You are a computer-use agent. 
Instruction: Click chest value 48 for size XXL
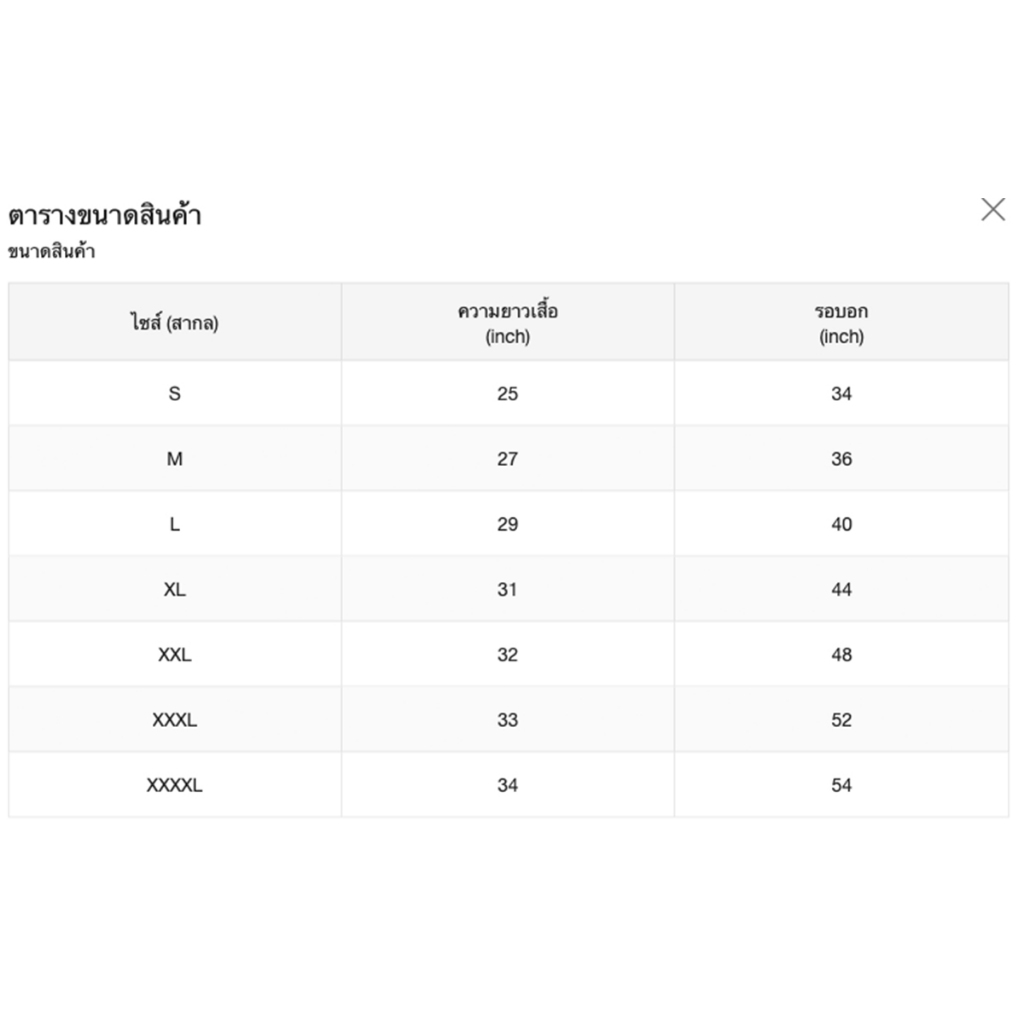tap(841, 655)
